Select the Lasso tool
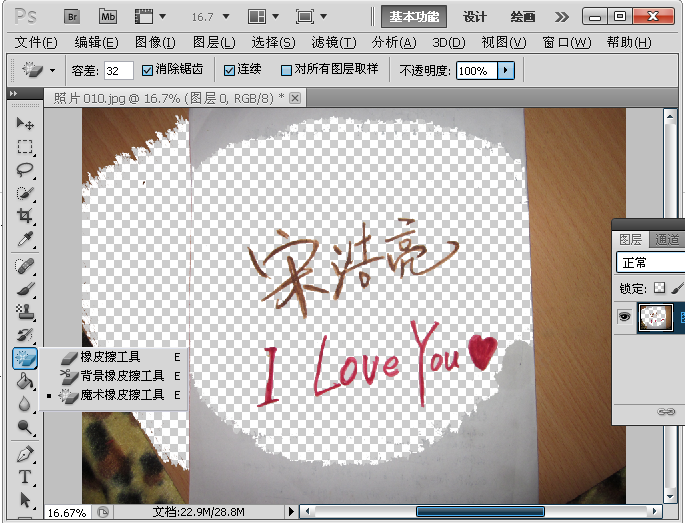 tap(25, 170)
